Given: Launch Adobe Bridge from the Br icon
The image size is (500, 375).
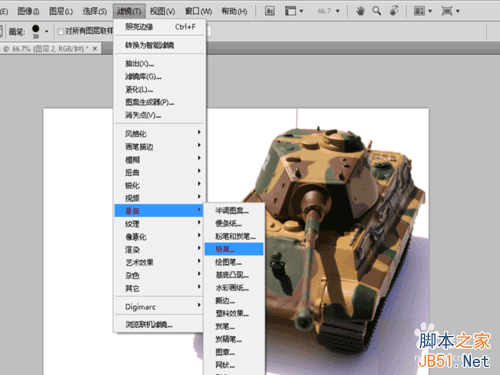Looking at the screenshot, I should tap(270, 11).
